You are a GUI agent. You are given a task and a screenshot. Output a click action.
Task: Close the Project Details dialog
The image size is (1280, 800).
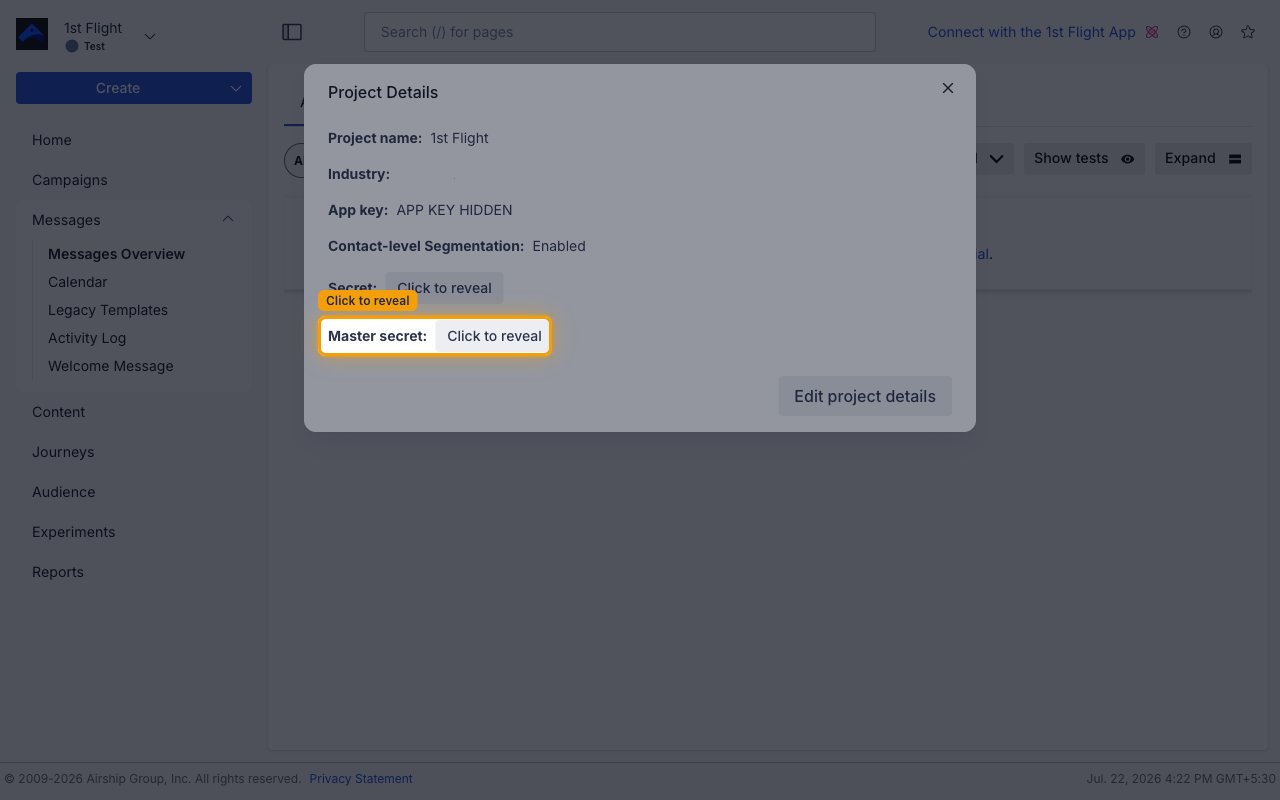[x=948, y=88]
